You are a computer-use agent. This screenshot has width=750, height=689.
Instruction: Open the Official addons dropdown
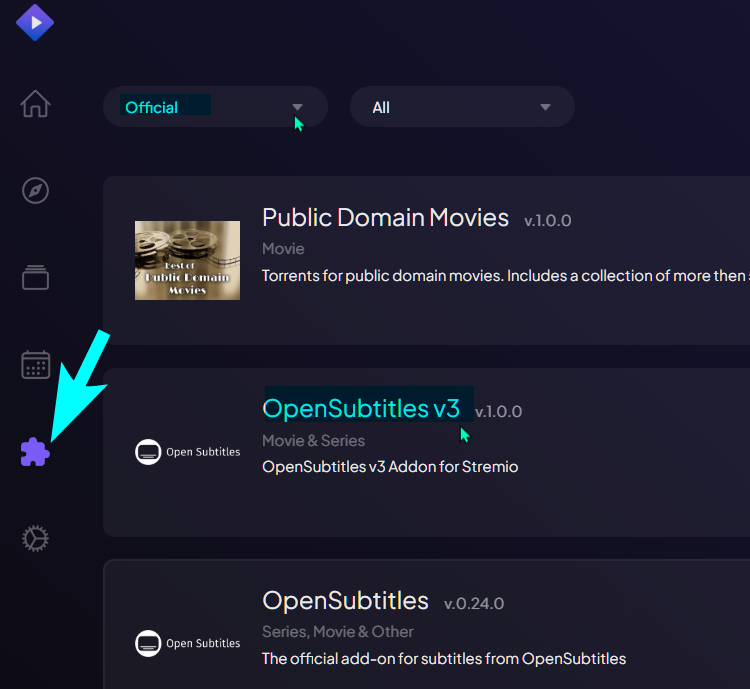coord(215,107)
